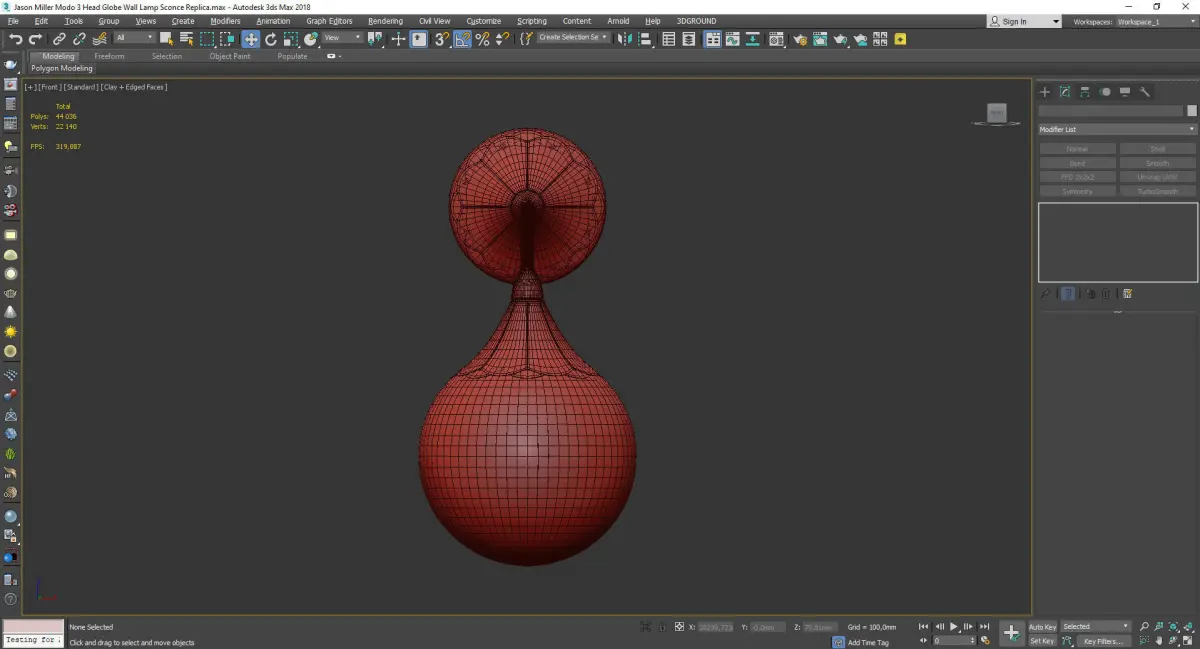Open the key mode 'Selected' dropdown
This screenshot has height=649, width=1200.
[1095, 627]
